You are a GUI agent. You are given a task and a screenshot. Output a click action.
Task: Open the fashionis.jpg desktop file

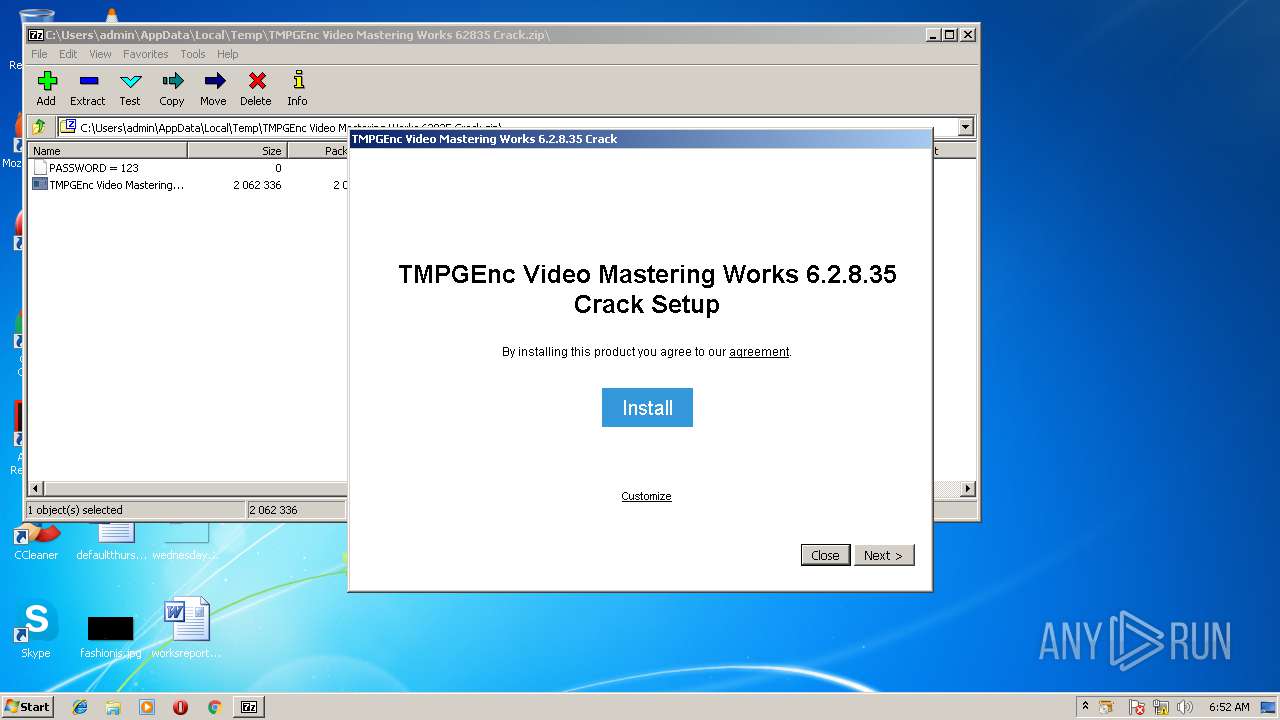pos(110,637)
